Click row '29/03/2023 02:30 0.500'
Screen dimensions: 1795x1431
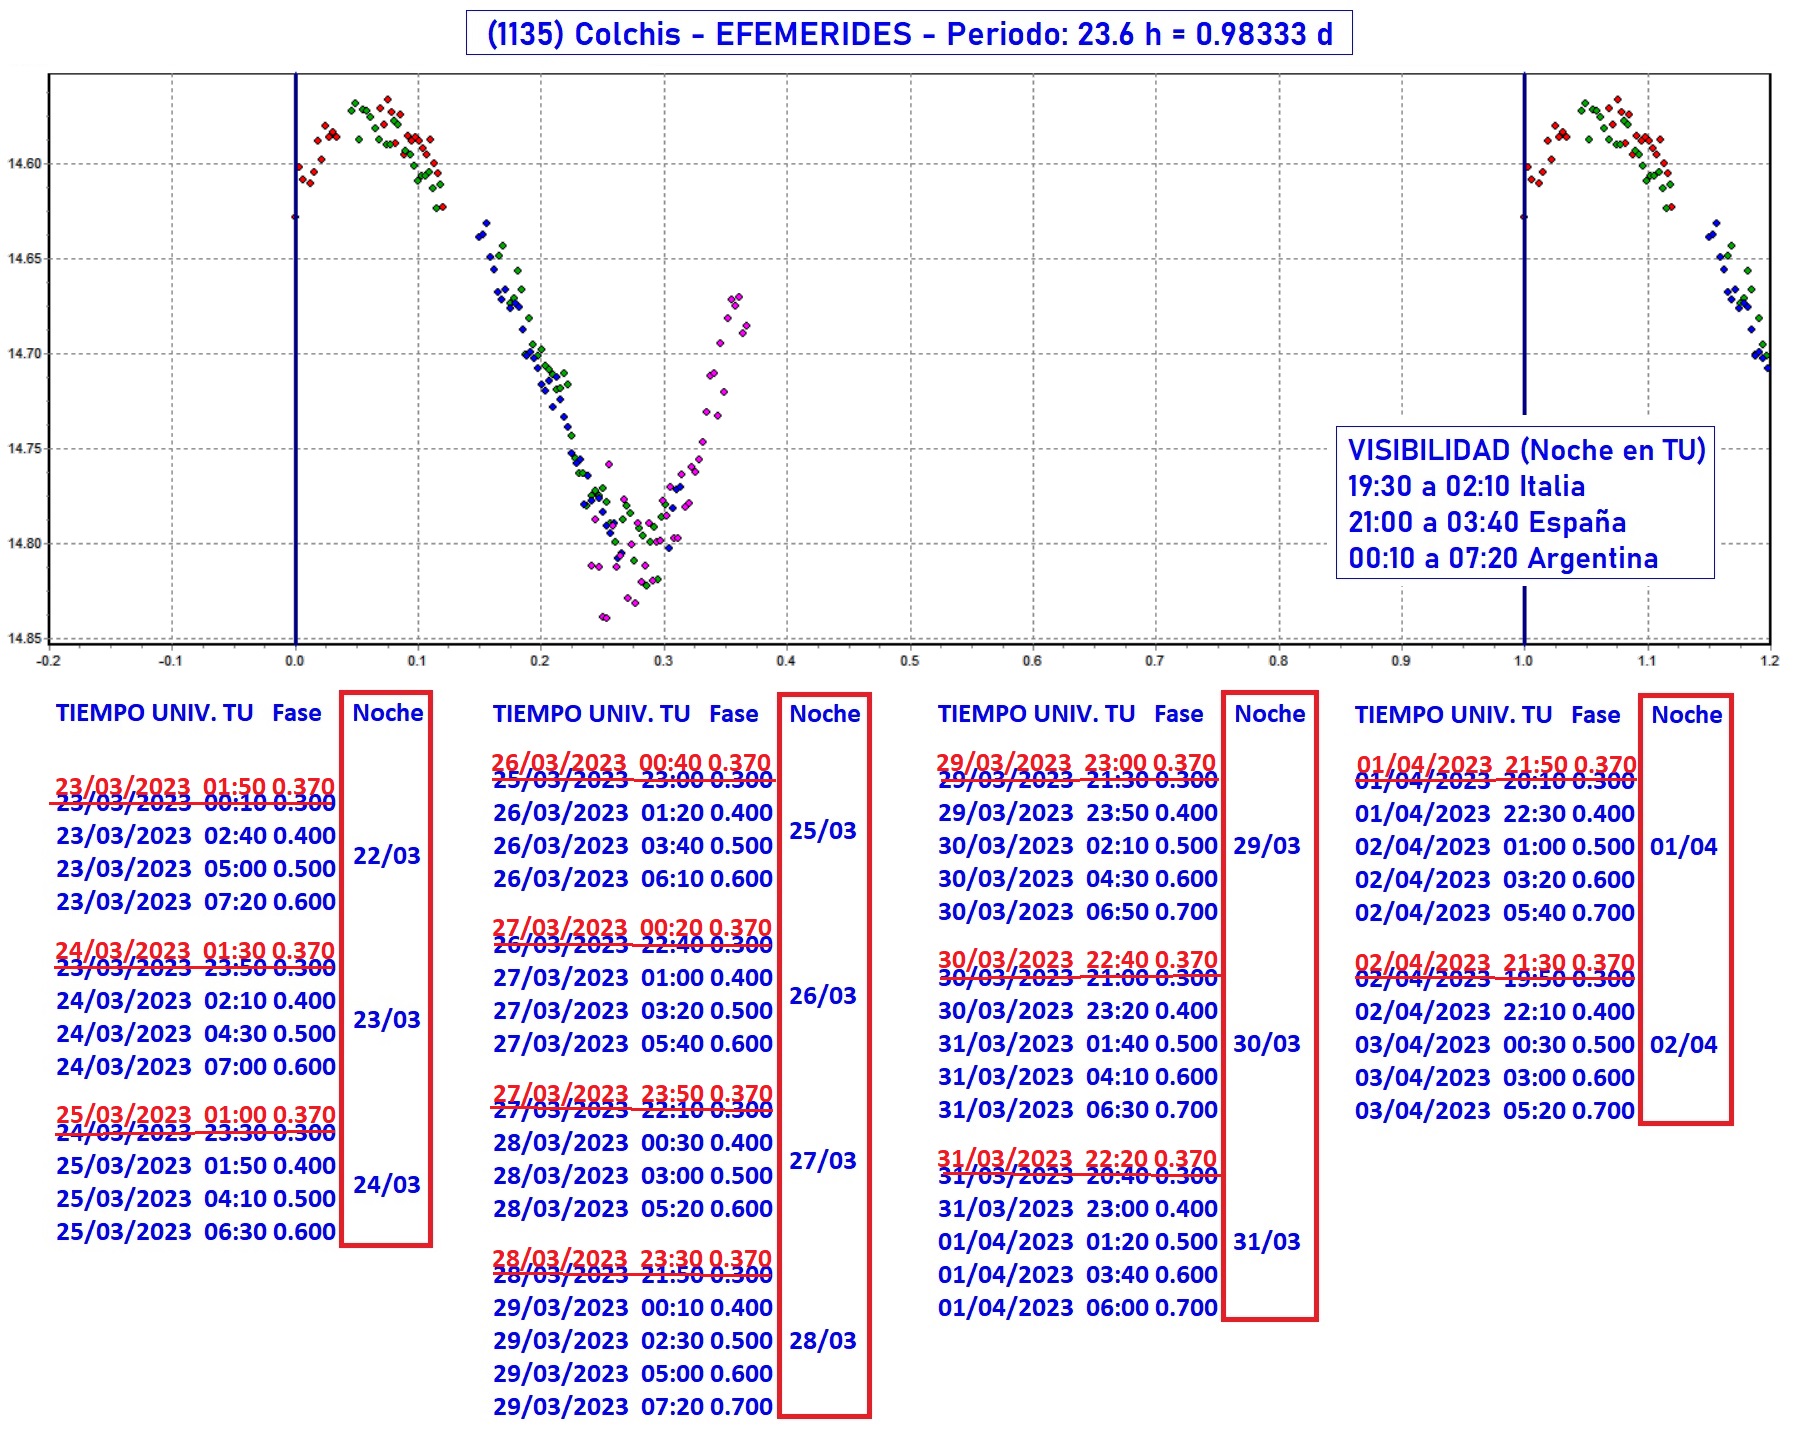point(633,1341)
